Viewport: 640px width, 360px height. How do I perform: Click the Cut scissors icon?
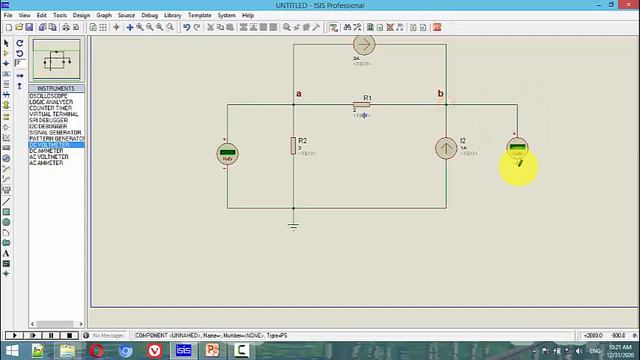click(x=211, y=27)
